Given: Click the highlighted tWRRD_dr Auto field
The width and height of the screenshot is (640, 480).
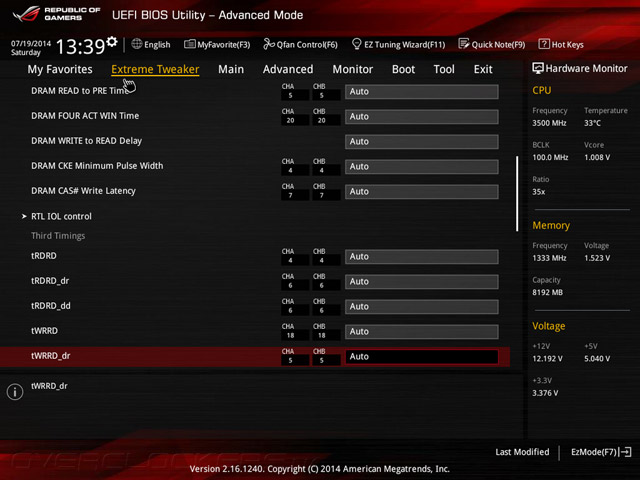Looking at the screenshot, I should (x=422, y=356).
